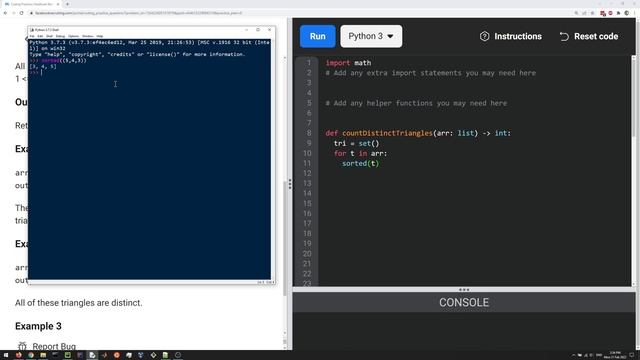640x360 pixels.
Task: Open the extensions puzzle icon in browser toolbar
Action: 618,13
